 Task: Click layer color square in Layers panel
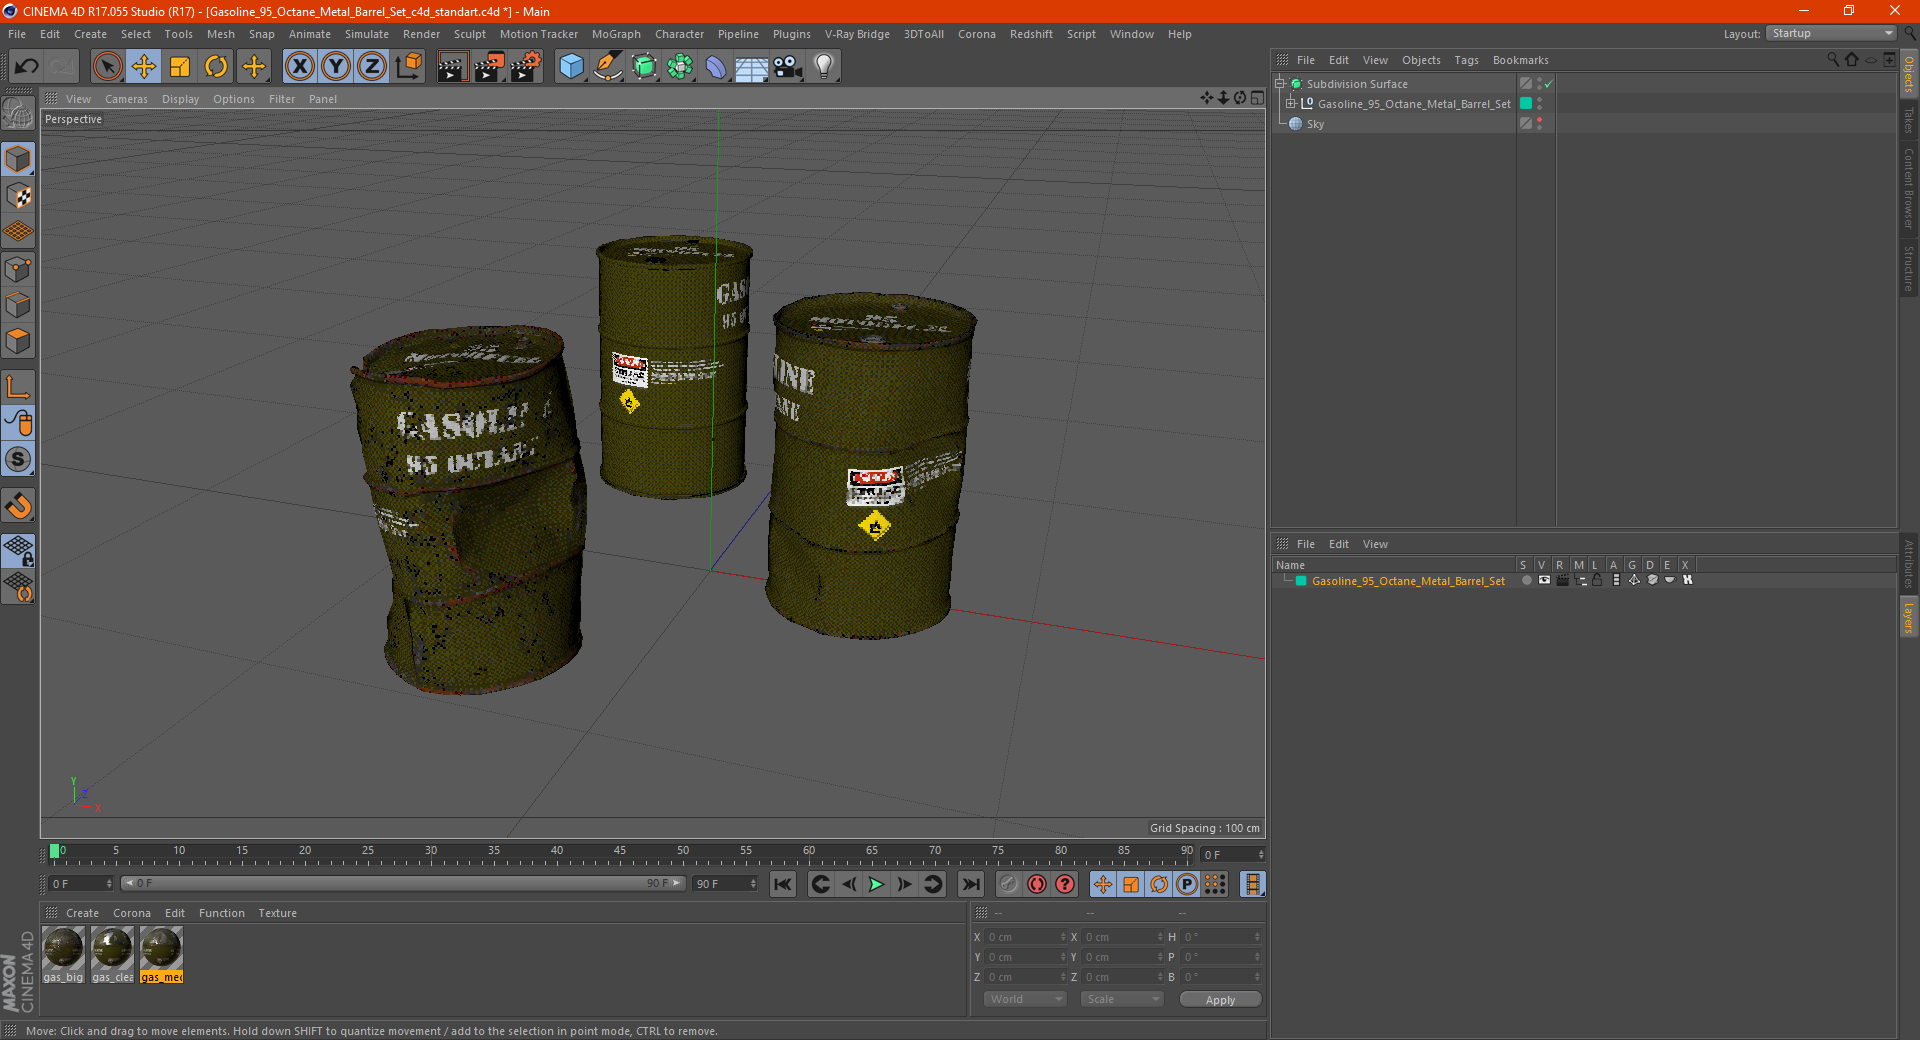click(x=1301, y=581)
